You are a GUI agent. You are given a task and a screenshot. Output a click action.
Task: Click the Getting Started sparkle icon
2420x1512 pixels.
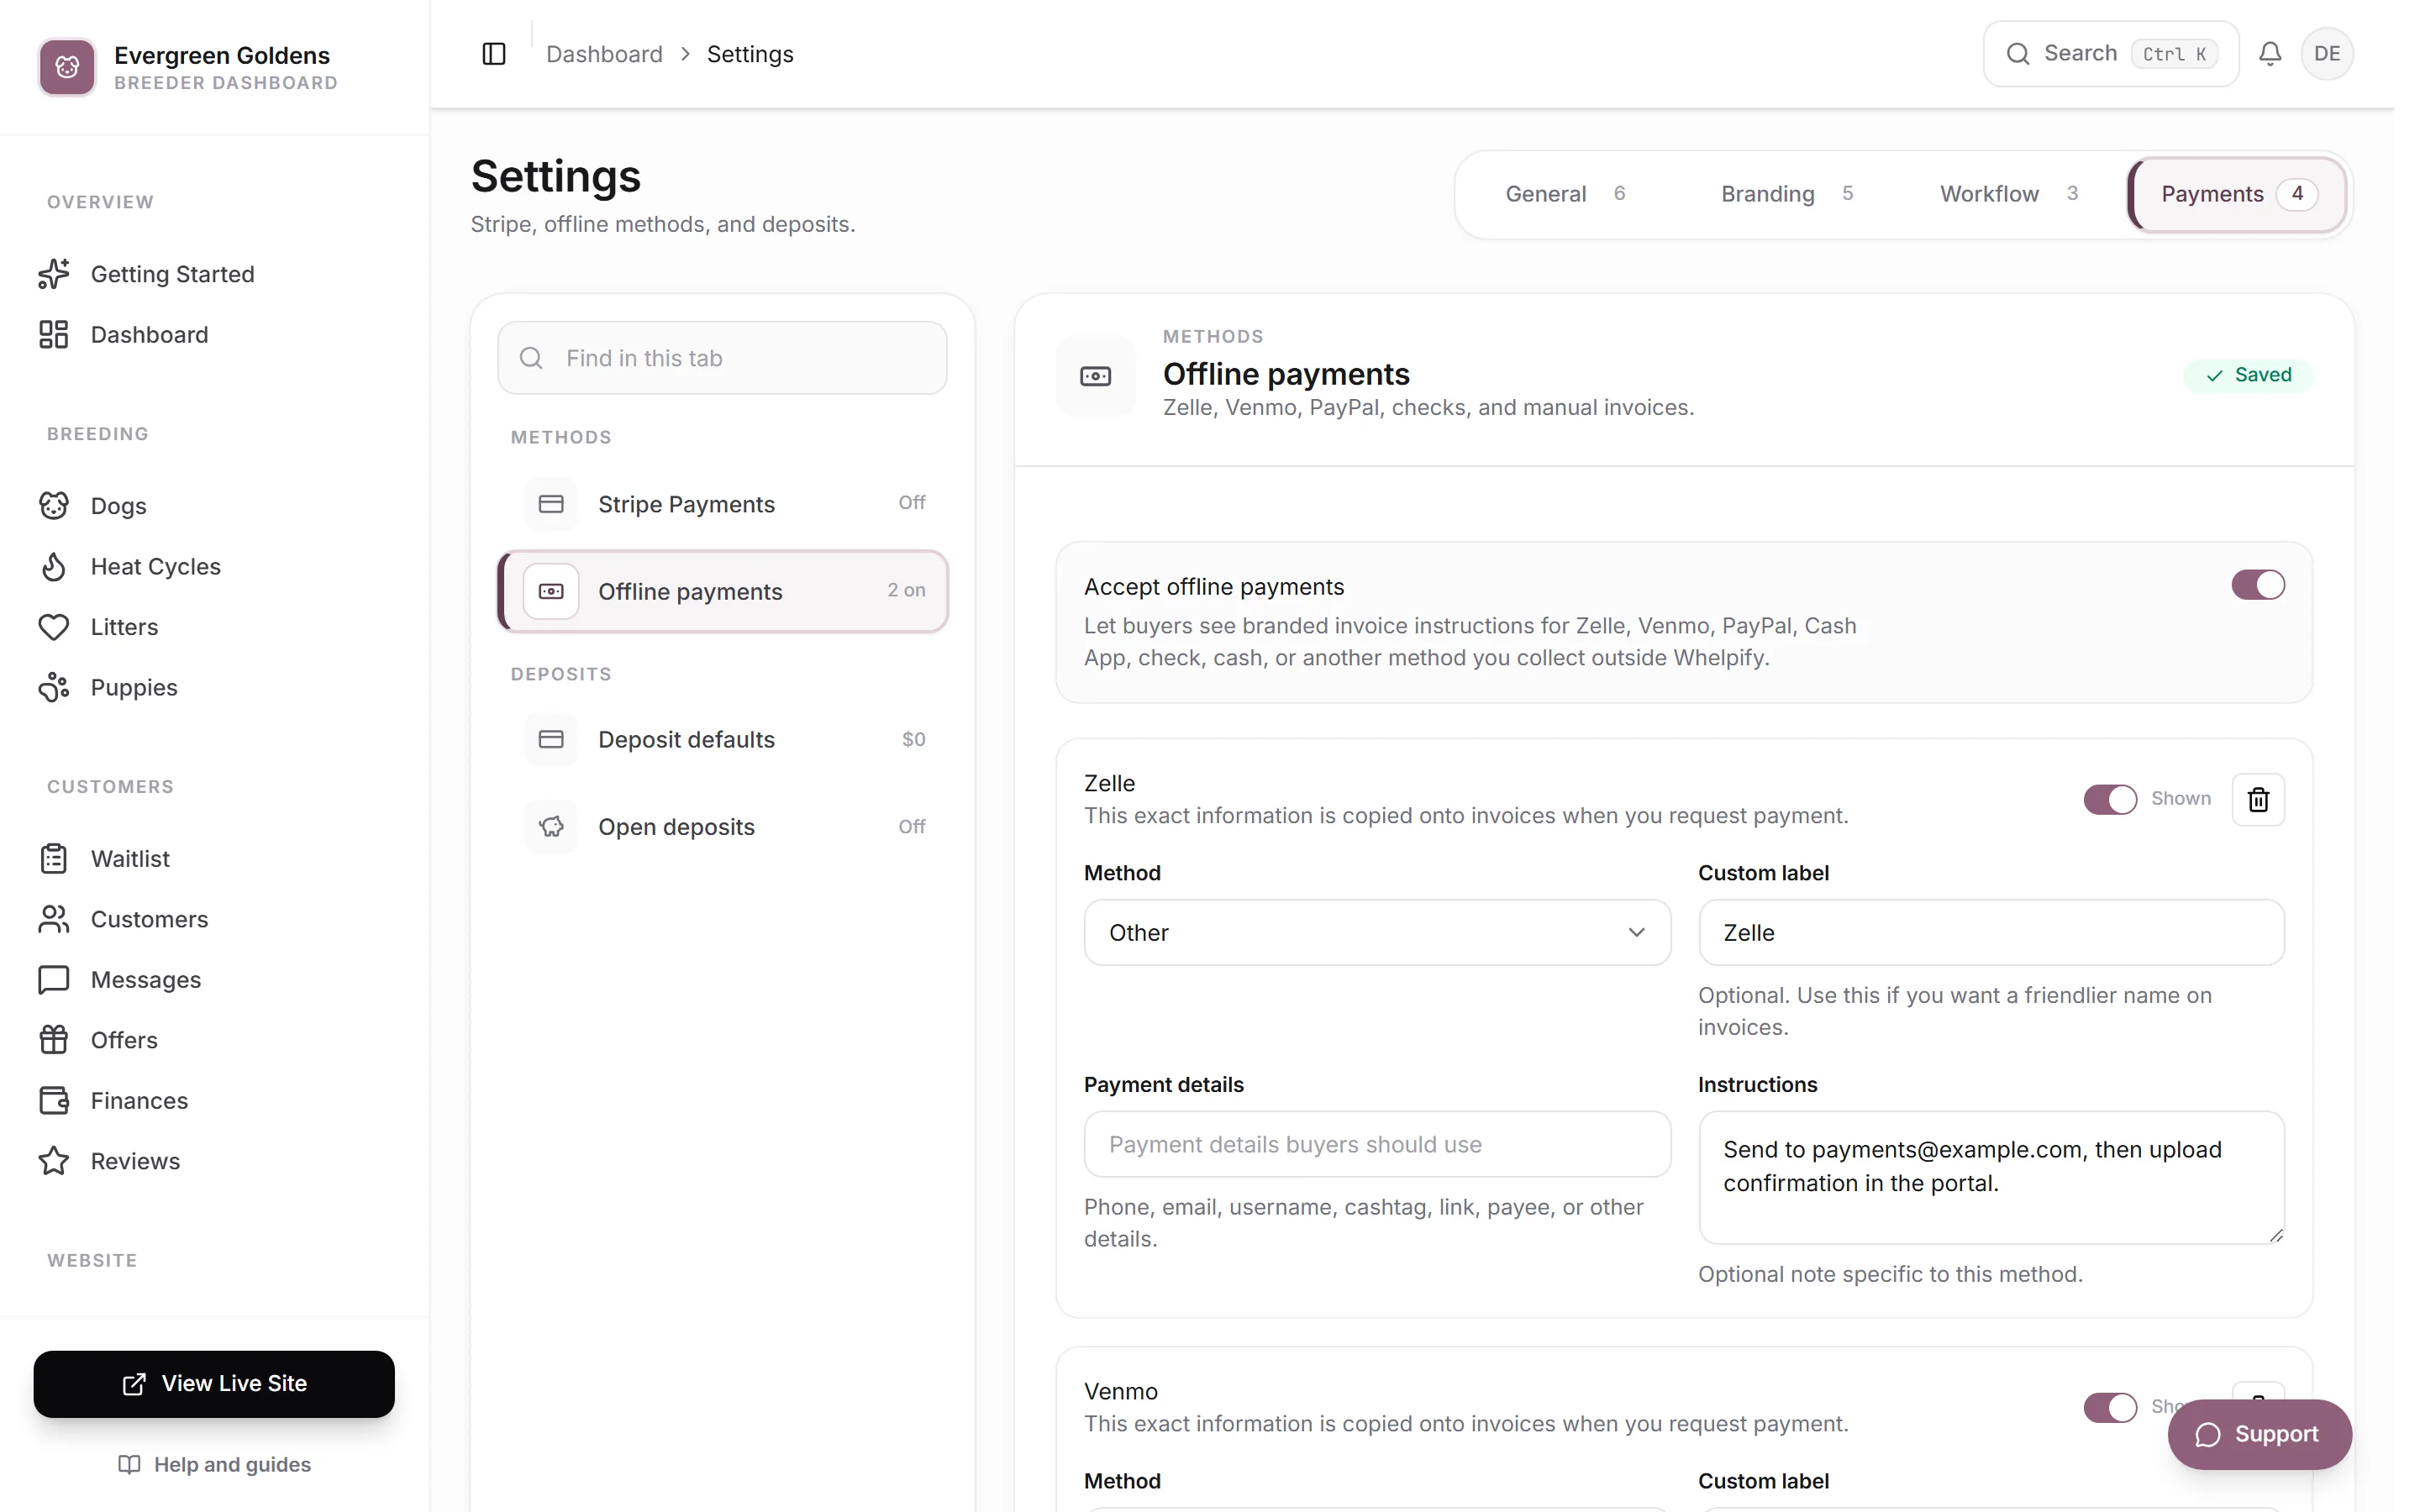coord(54,274)
